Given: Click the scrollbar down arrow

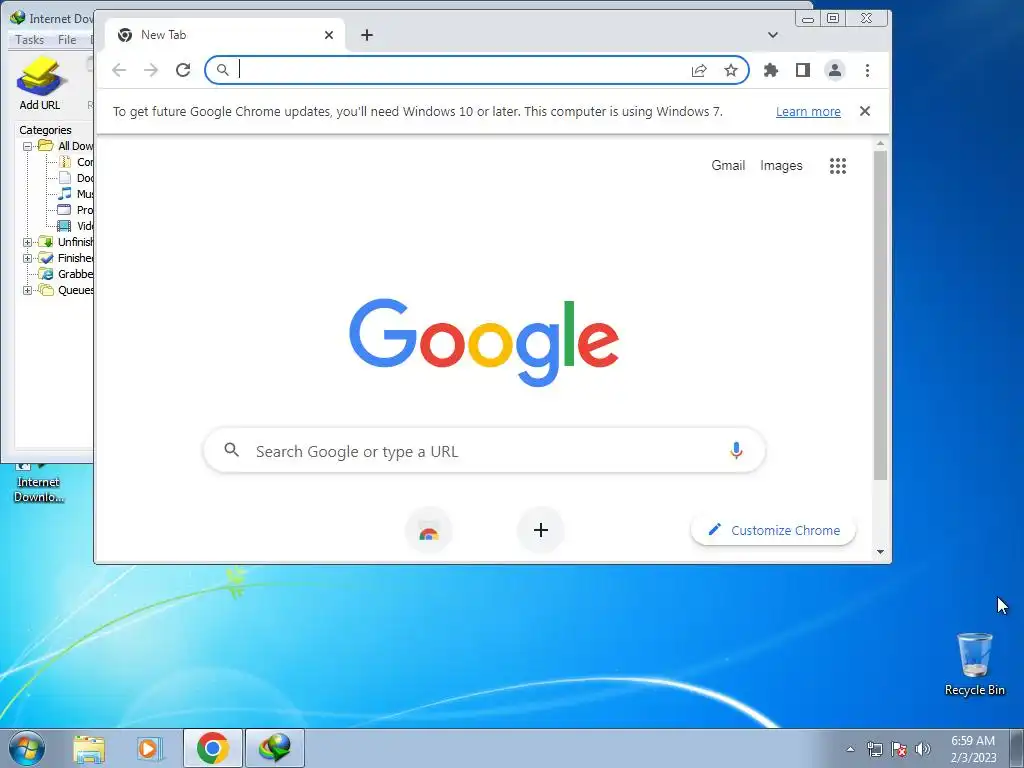Looking at the screenshot, I should coord(880,552).
